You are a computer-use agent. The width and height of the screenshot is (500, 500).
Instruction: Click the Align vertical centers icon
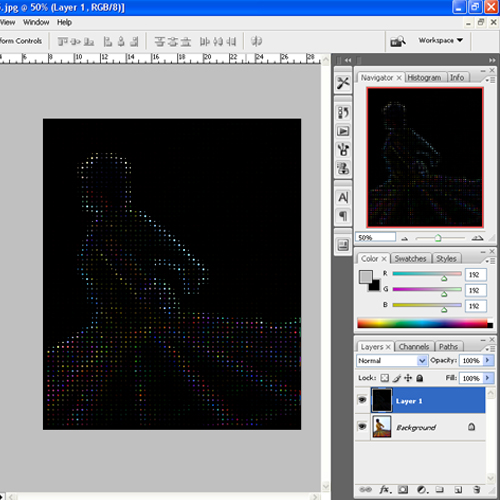pos(76,42)
